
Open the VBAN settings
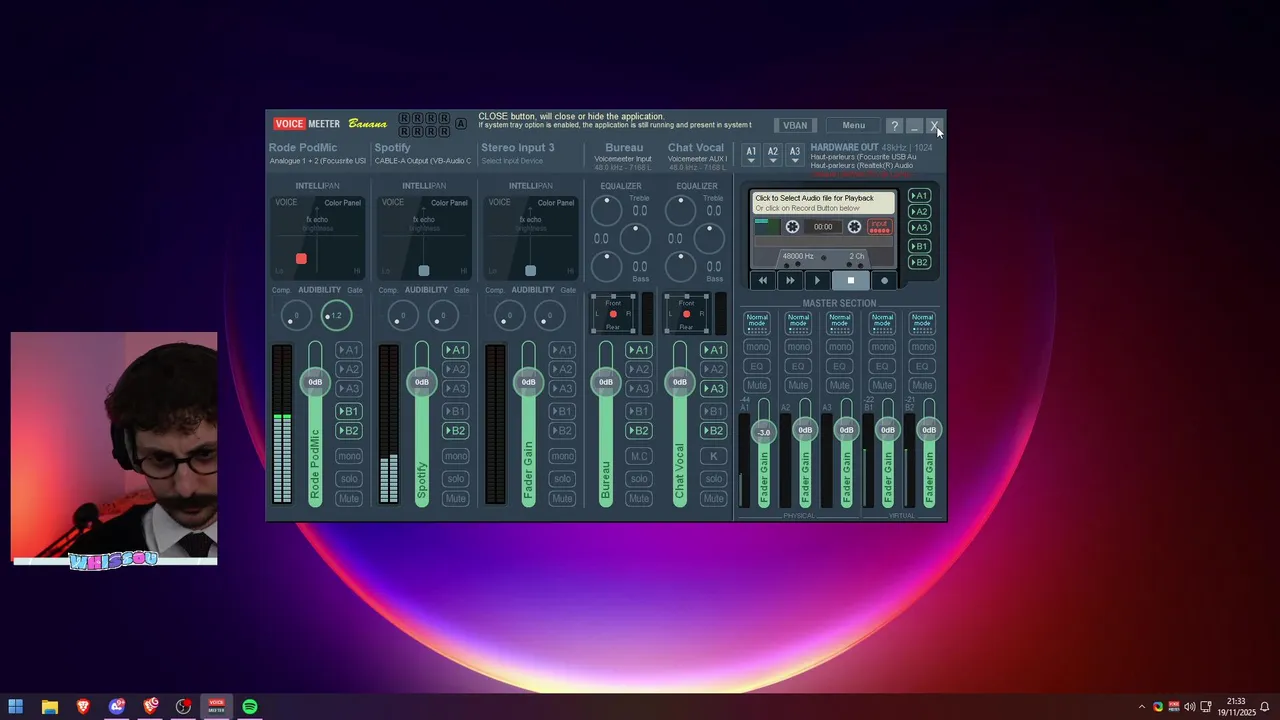click(x=795, y=126)
